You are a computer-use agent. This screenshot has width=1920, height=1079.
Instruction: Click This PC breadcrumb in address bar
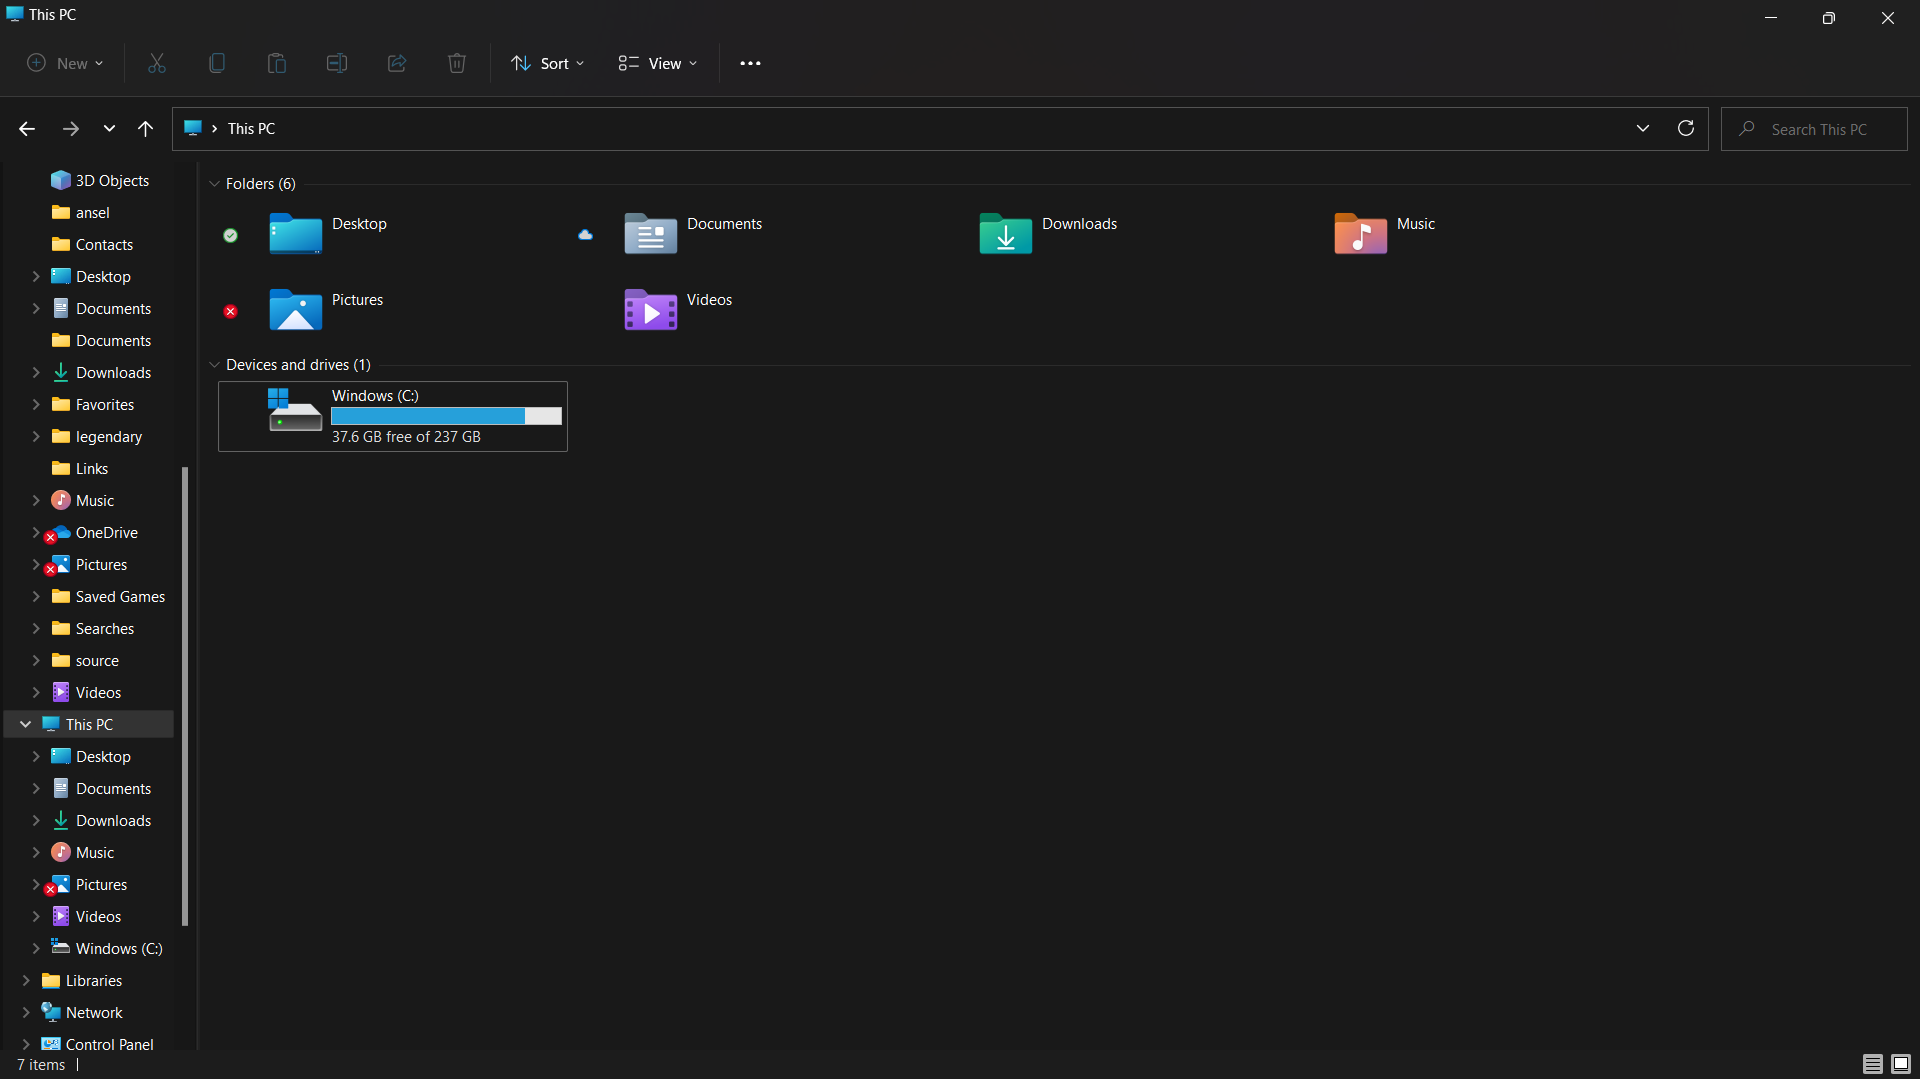pos(251,129)
